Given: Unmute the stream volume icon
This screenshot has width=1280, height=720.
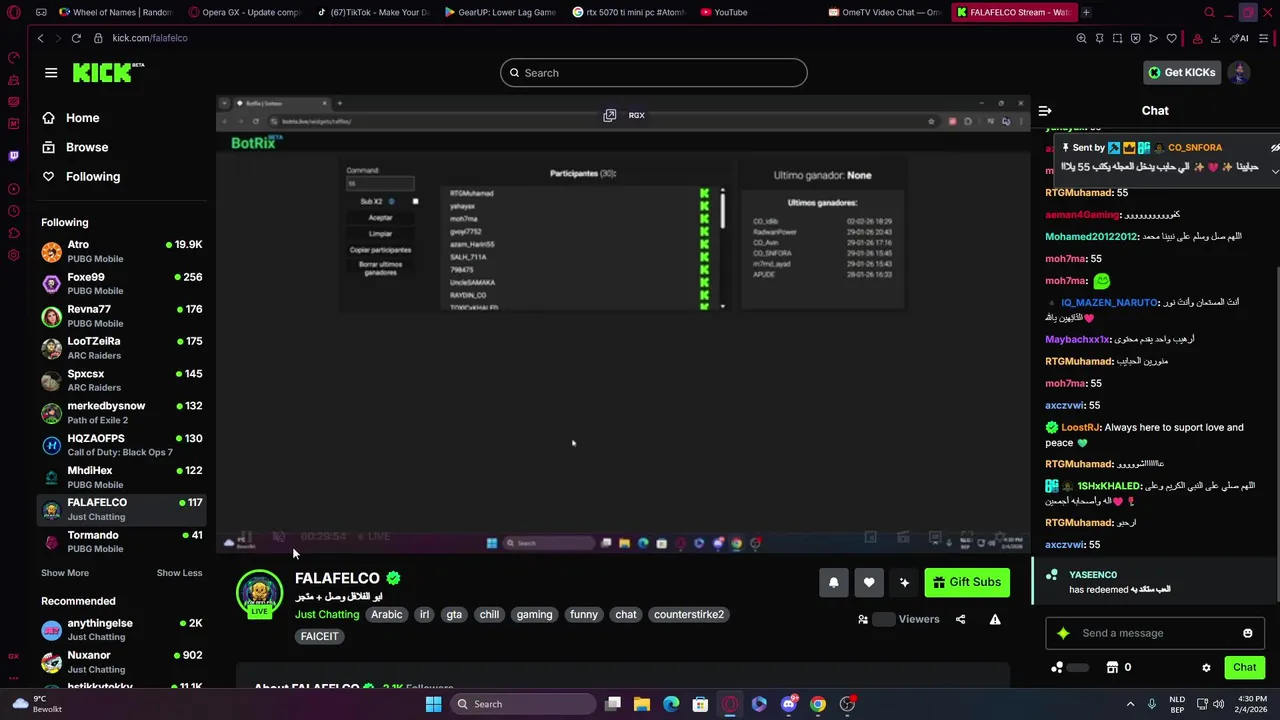Looking at the screenshot, I should click(x=279, y=537).
